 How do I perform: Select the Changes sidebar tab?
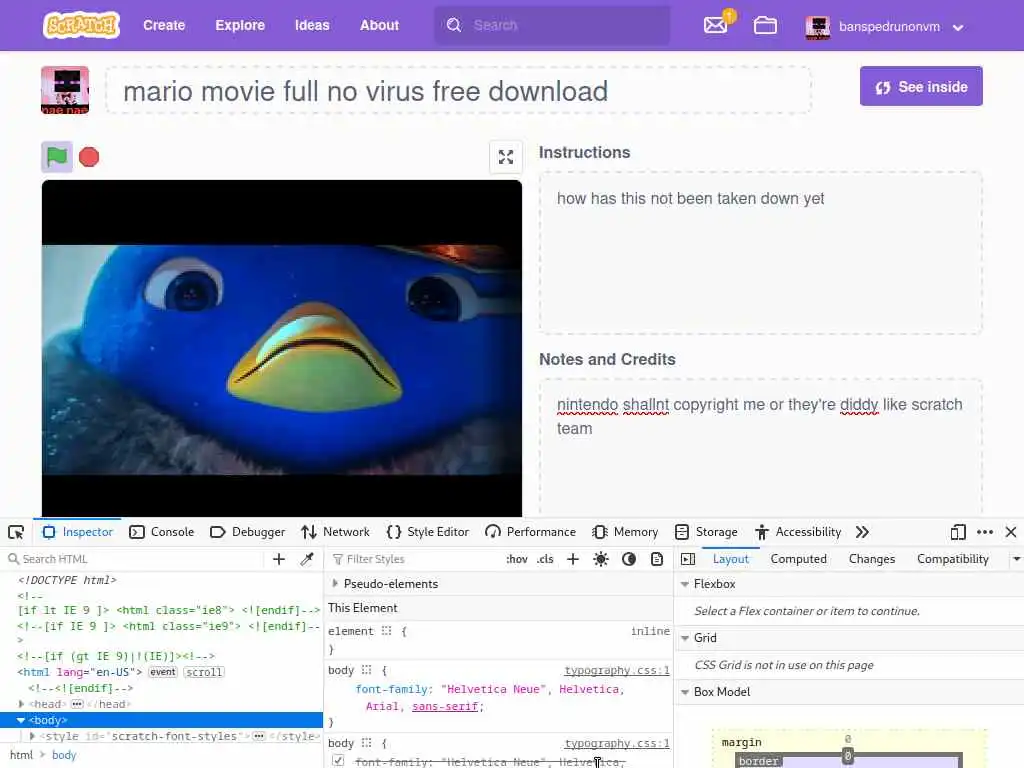coord(872,559)
